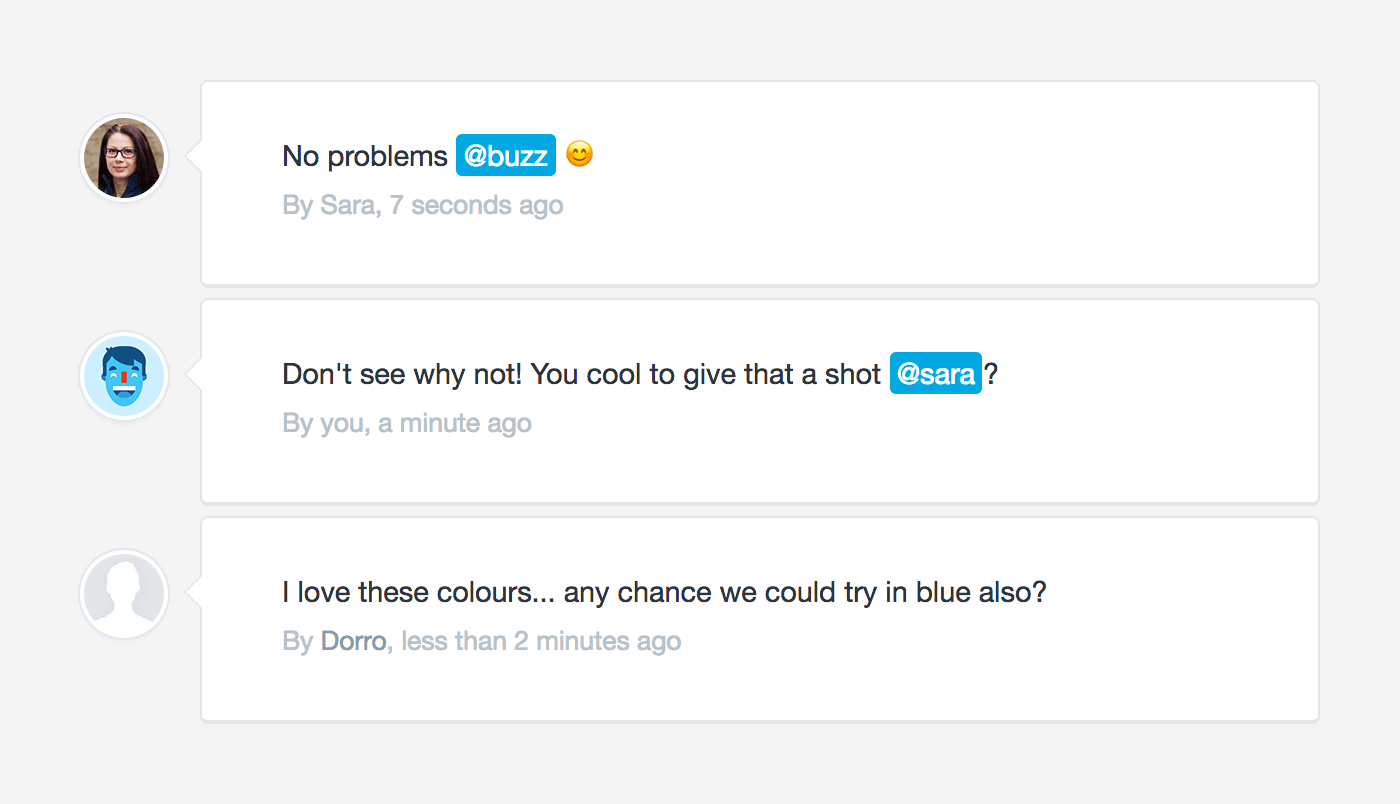This screenshot has height=804, width=1400.
Task: Click Sara's profile photo avatar
Action: [124, 158]
